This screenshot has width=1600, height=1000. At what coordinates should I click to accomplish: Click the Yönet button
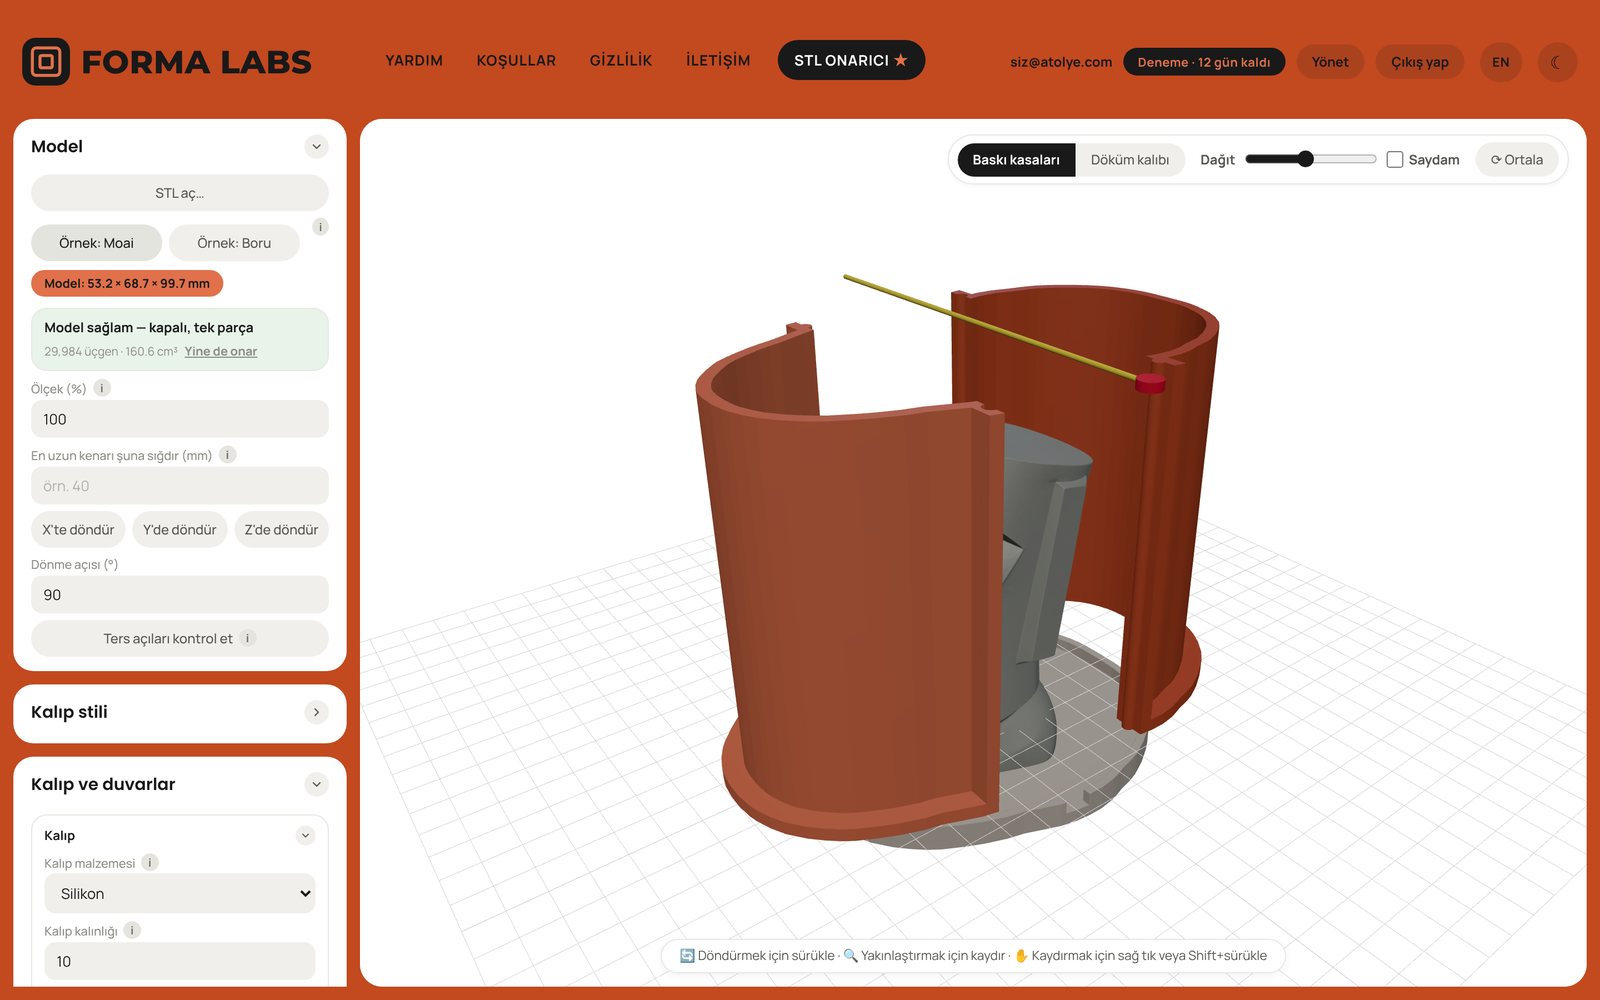1330,62
